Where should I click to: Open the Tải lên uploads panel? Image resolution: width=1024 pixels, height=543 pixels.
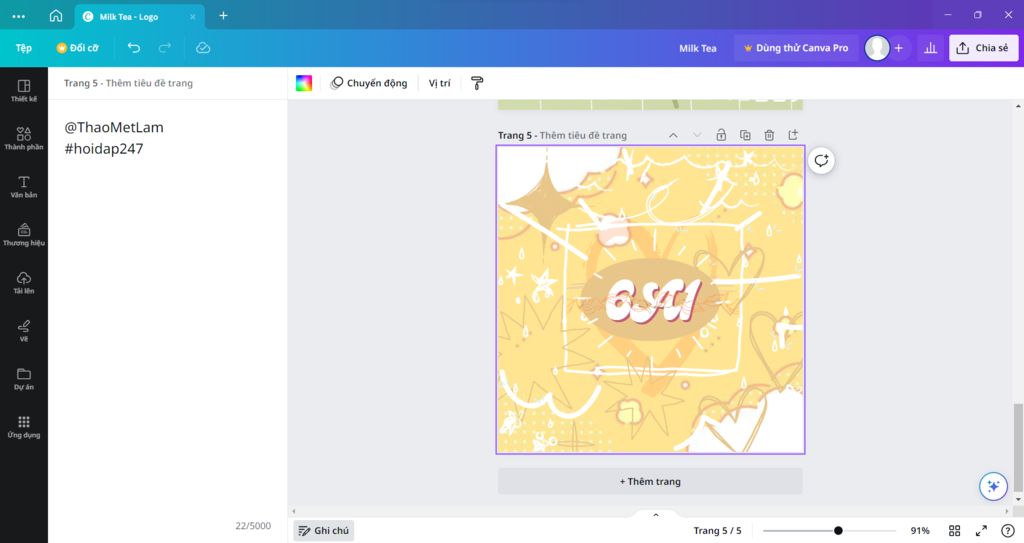[x=24, y=282]
